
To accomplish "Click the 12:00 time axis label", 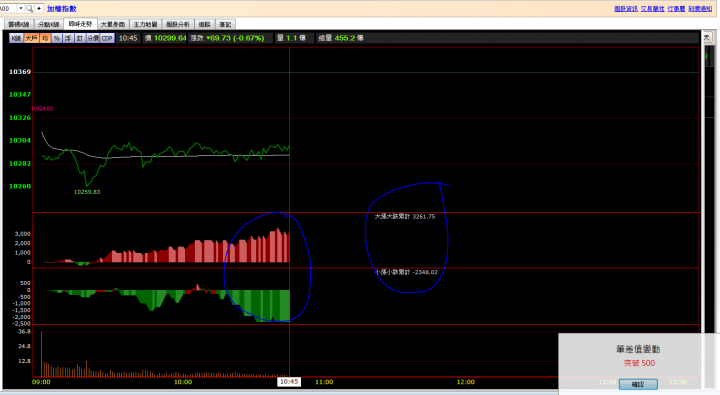I will point(466,382).
